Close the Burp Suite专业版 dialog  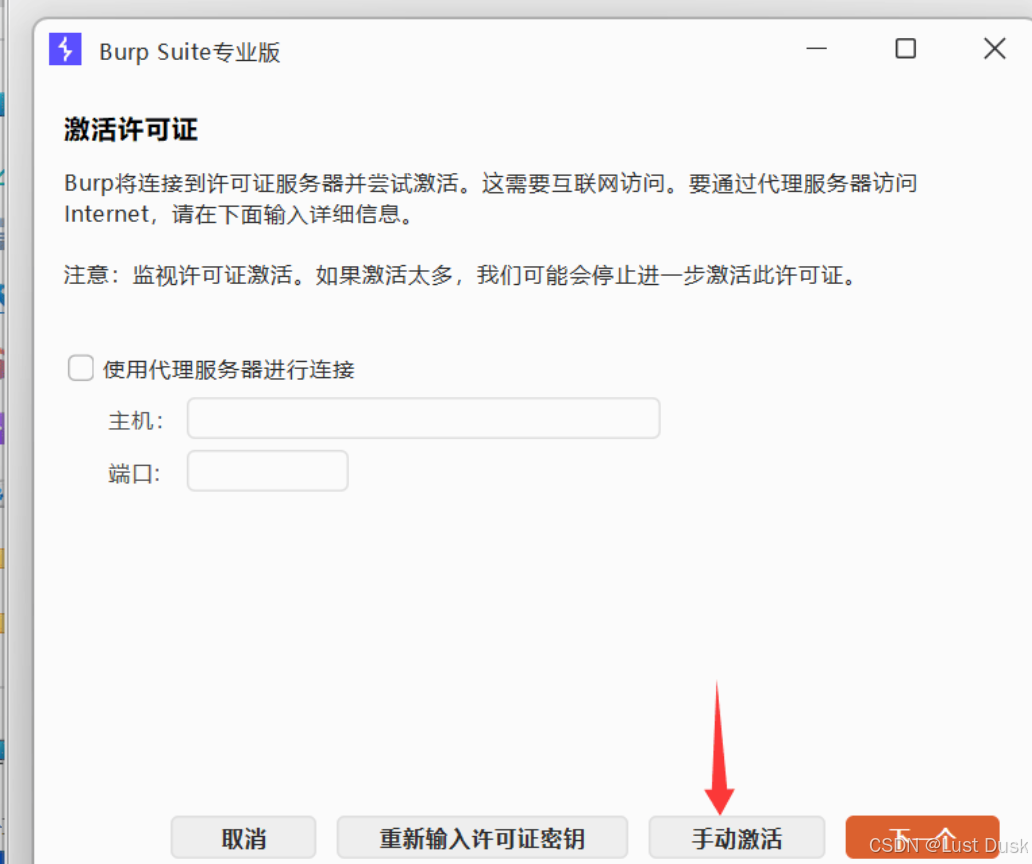(994, 49)
